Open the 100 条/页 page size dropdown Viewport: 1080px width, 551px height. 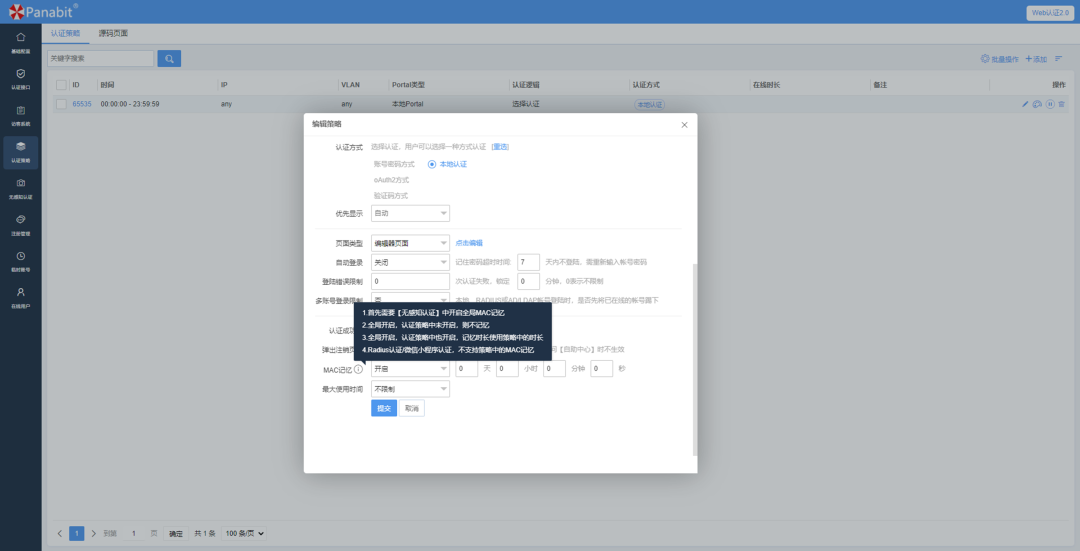[245, 533]
